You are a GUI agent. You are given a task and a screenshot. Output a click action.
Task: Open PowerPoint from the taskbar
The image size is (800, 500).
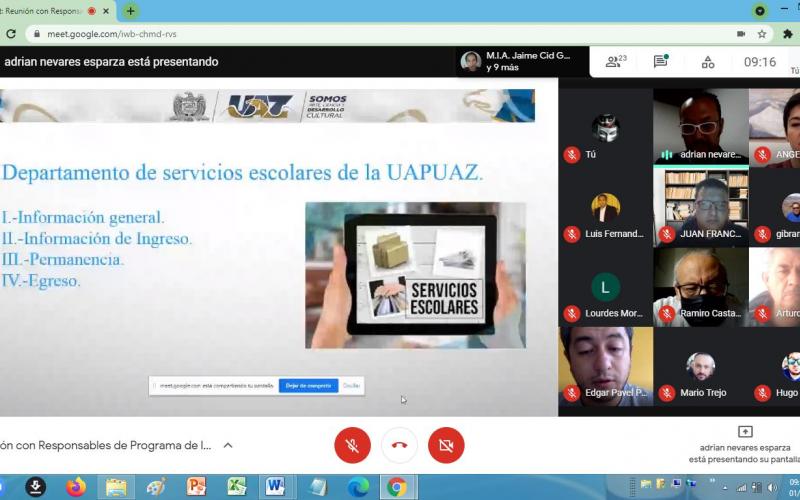[x=196, y=487]
